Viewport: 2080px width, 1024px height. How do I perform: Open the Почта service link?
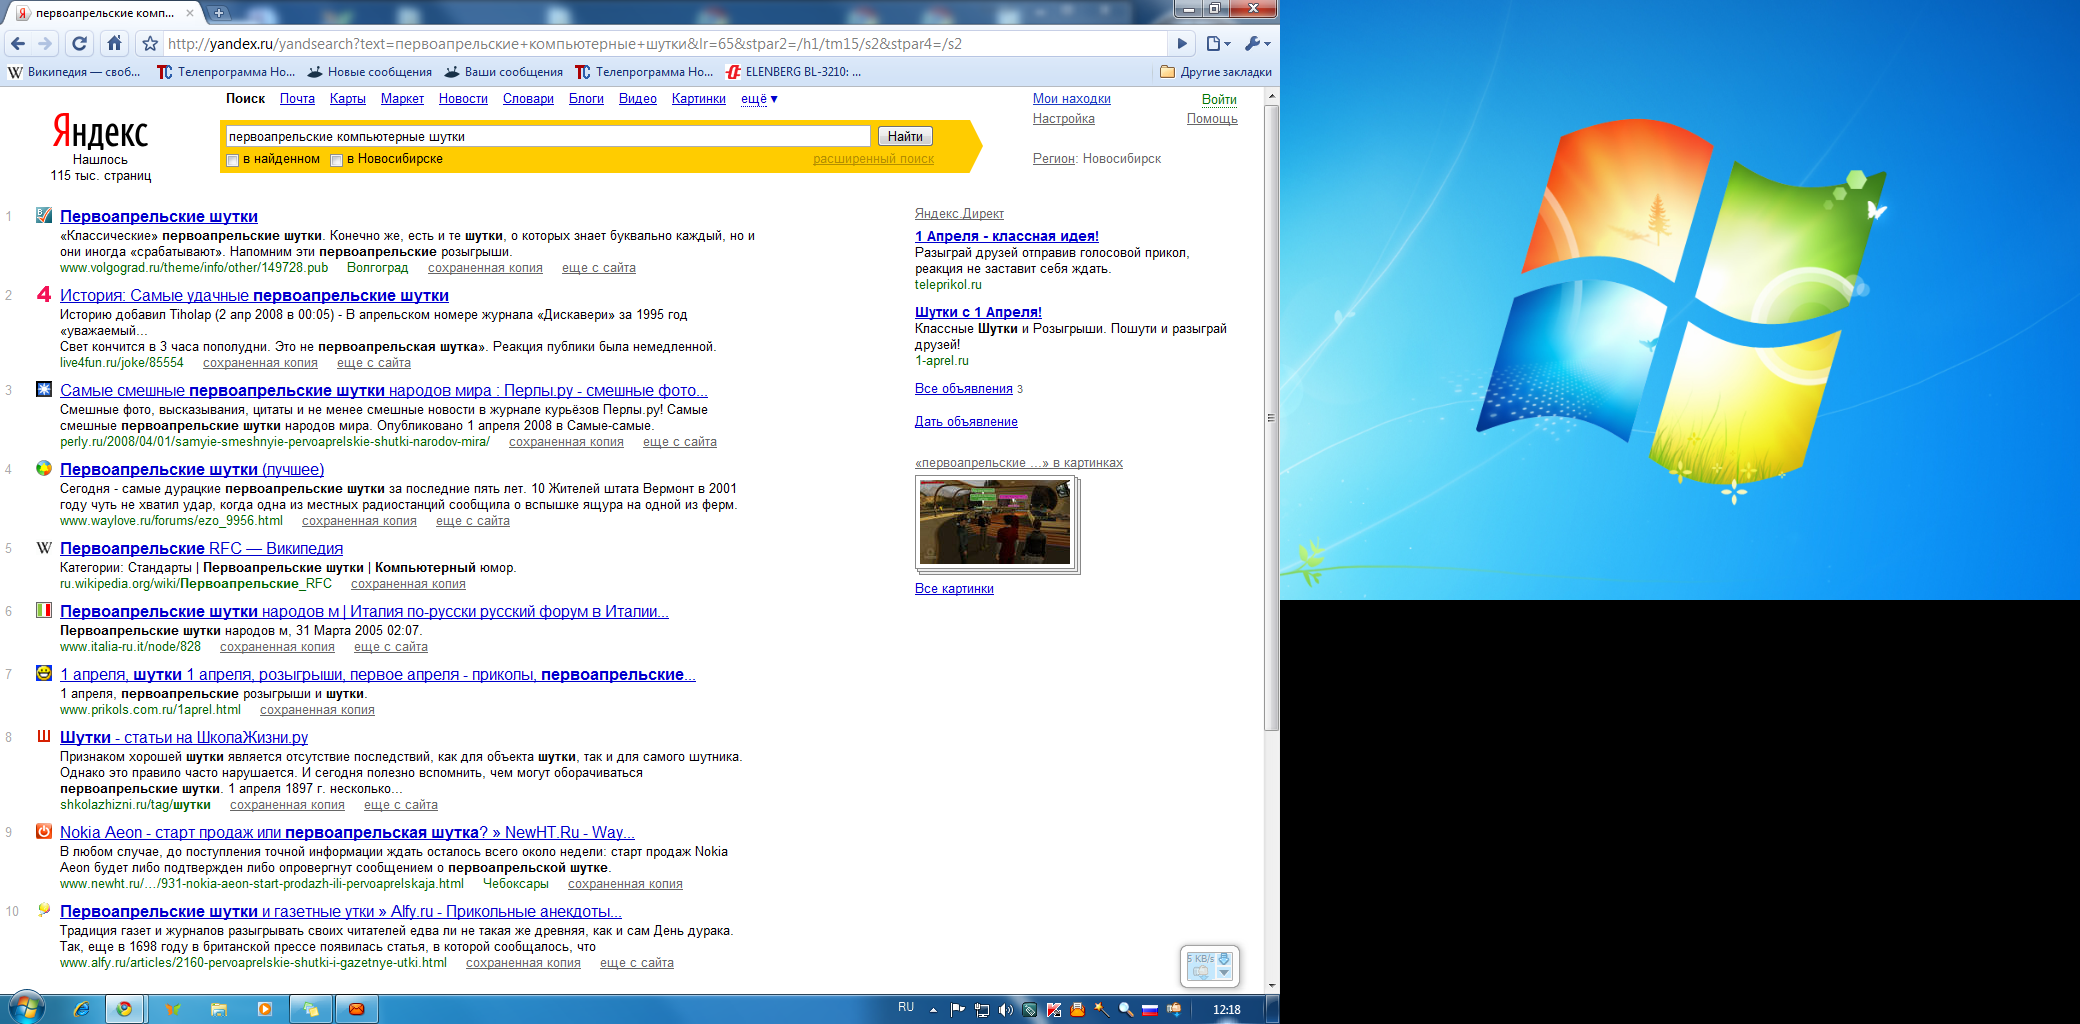tap(297, 99)
